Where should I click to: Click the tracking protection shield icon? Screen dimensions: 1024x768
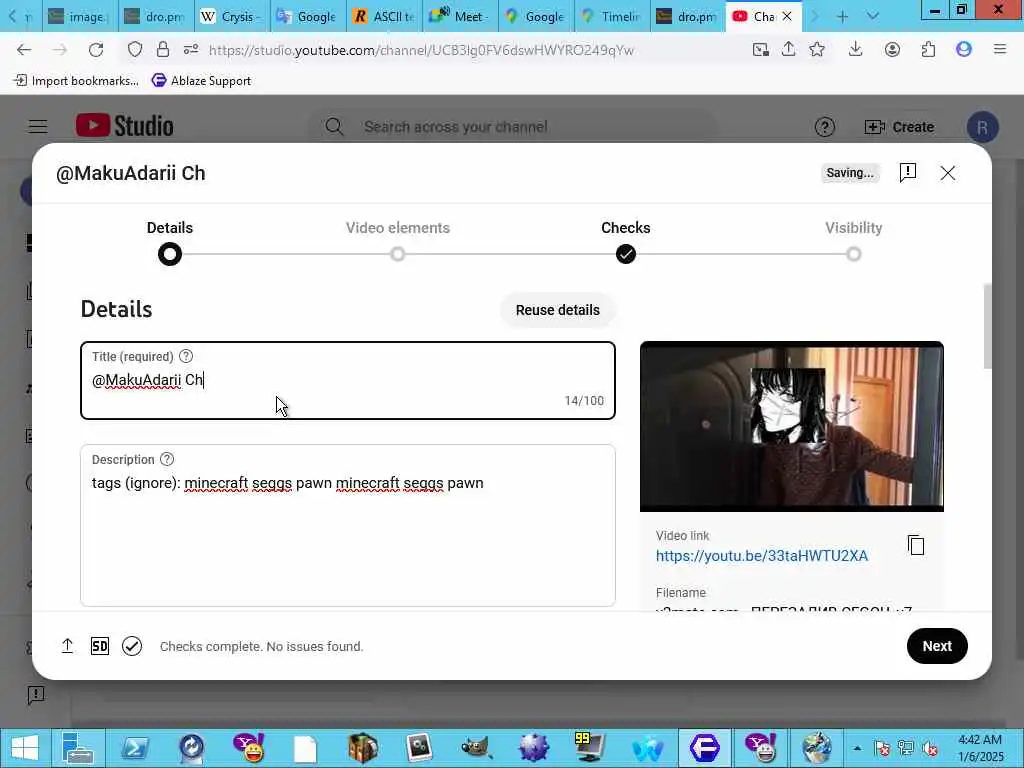(x=135, y=50)
